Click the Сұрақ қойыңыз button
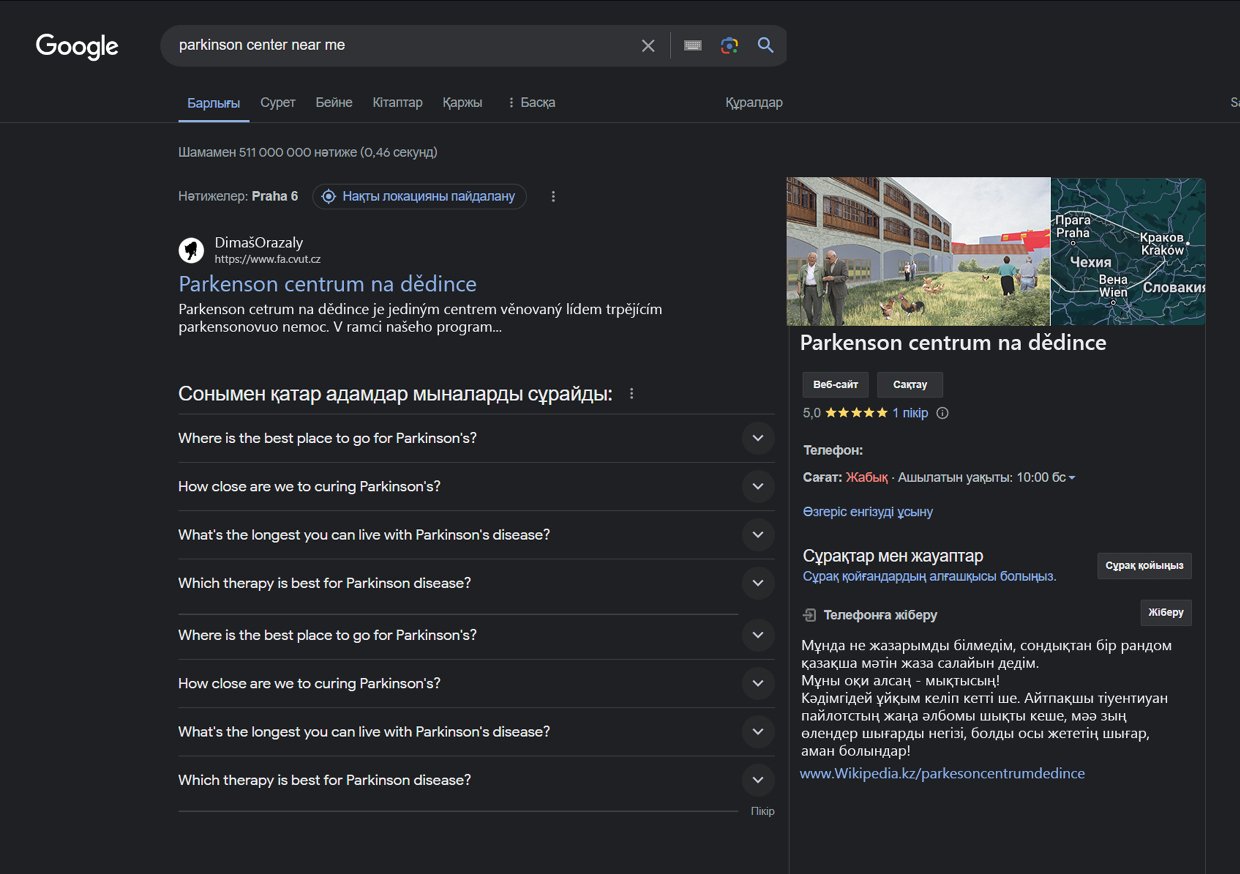1240x874 pixels. (1144, 566)
